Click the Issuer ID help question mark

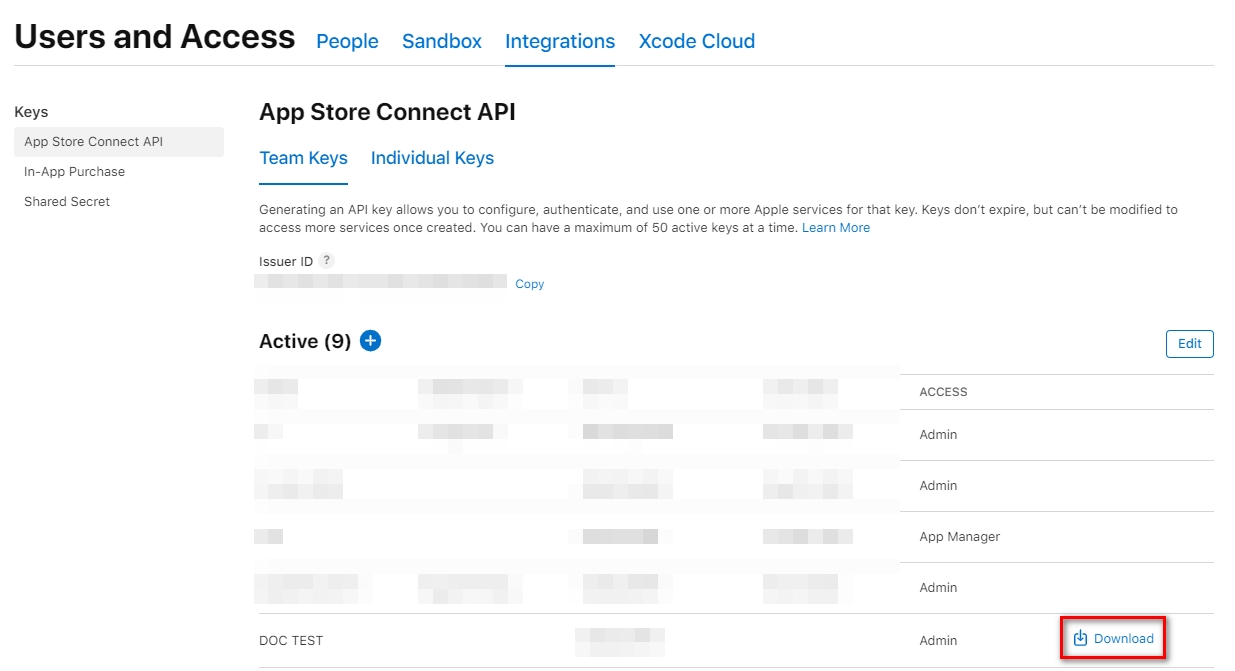[x=326, y=261]
